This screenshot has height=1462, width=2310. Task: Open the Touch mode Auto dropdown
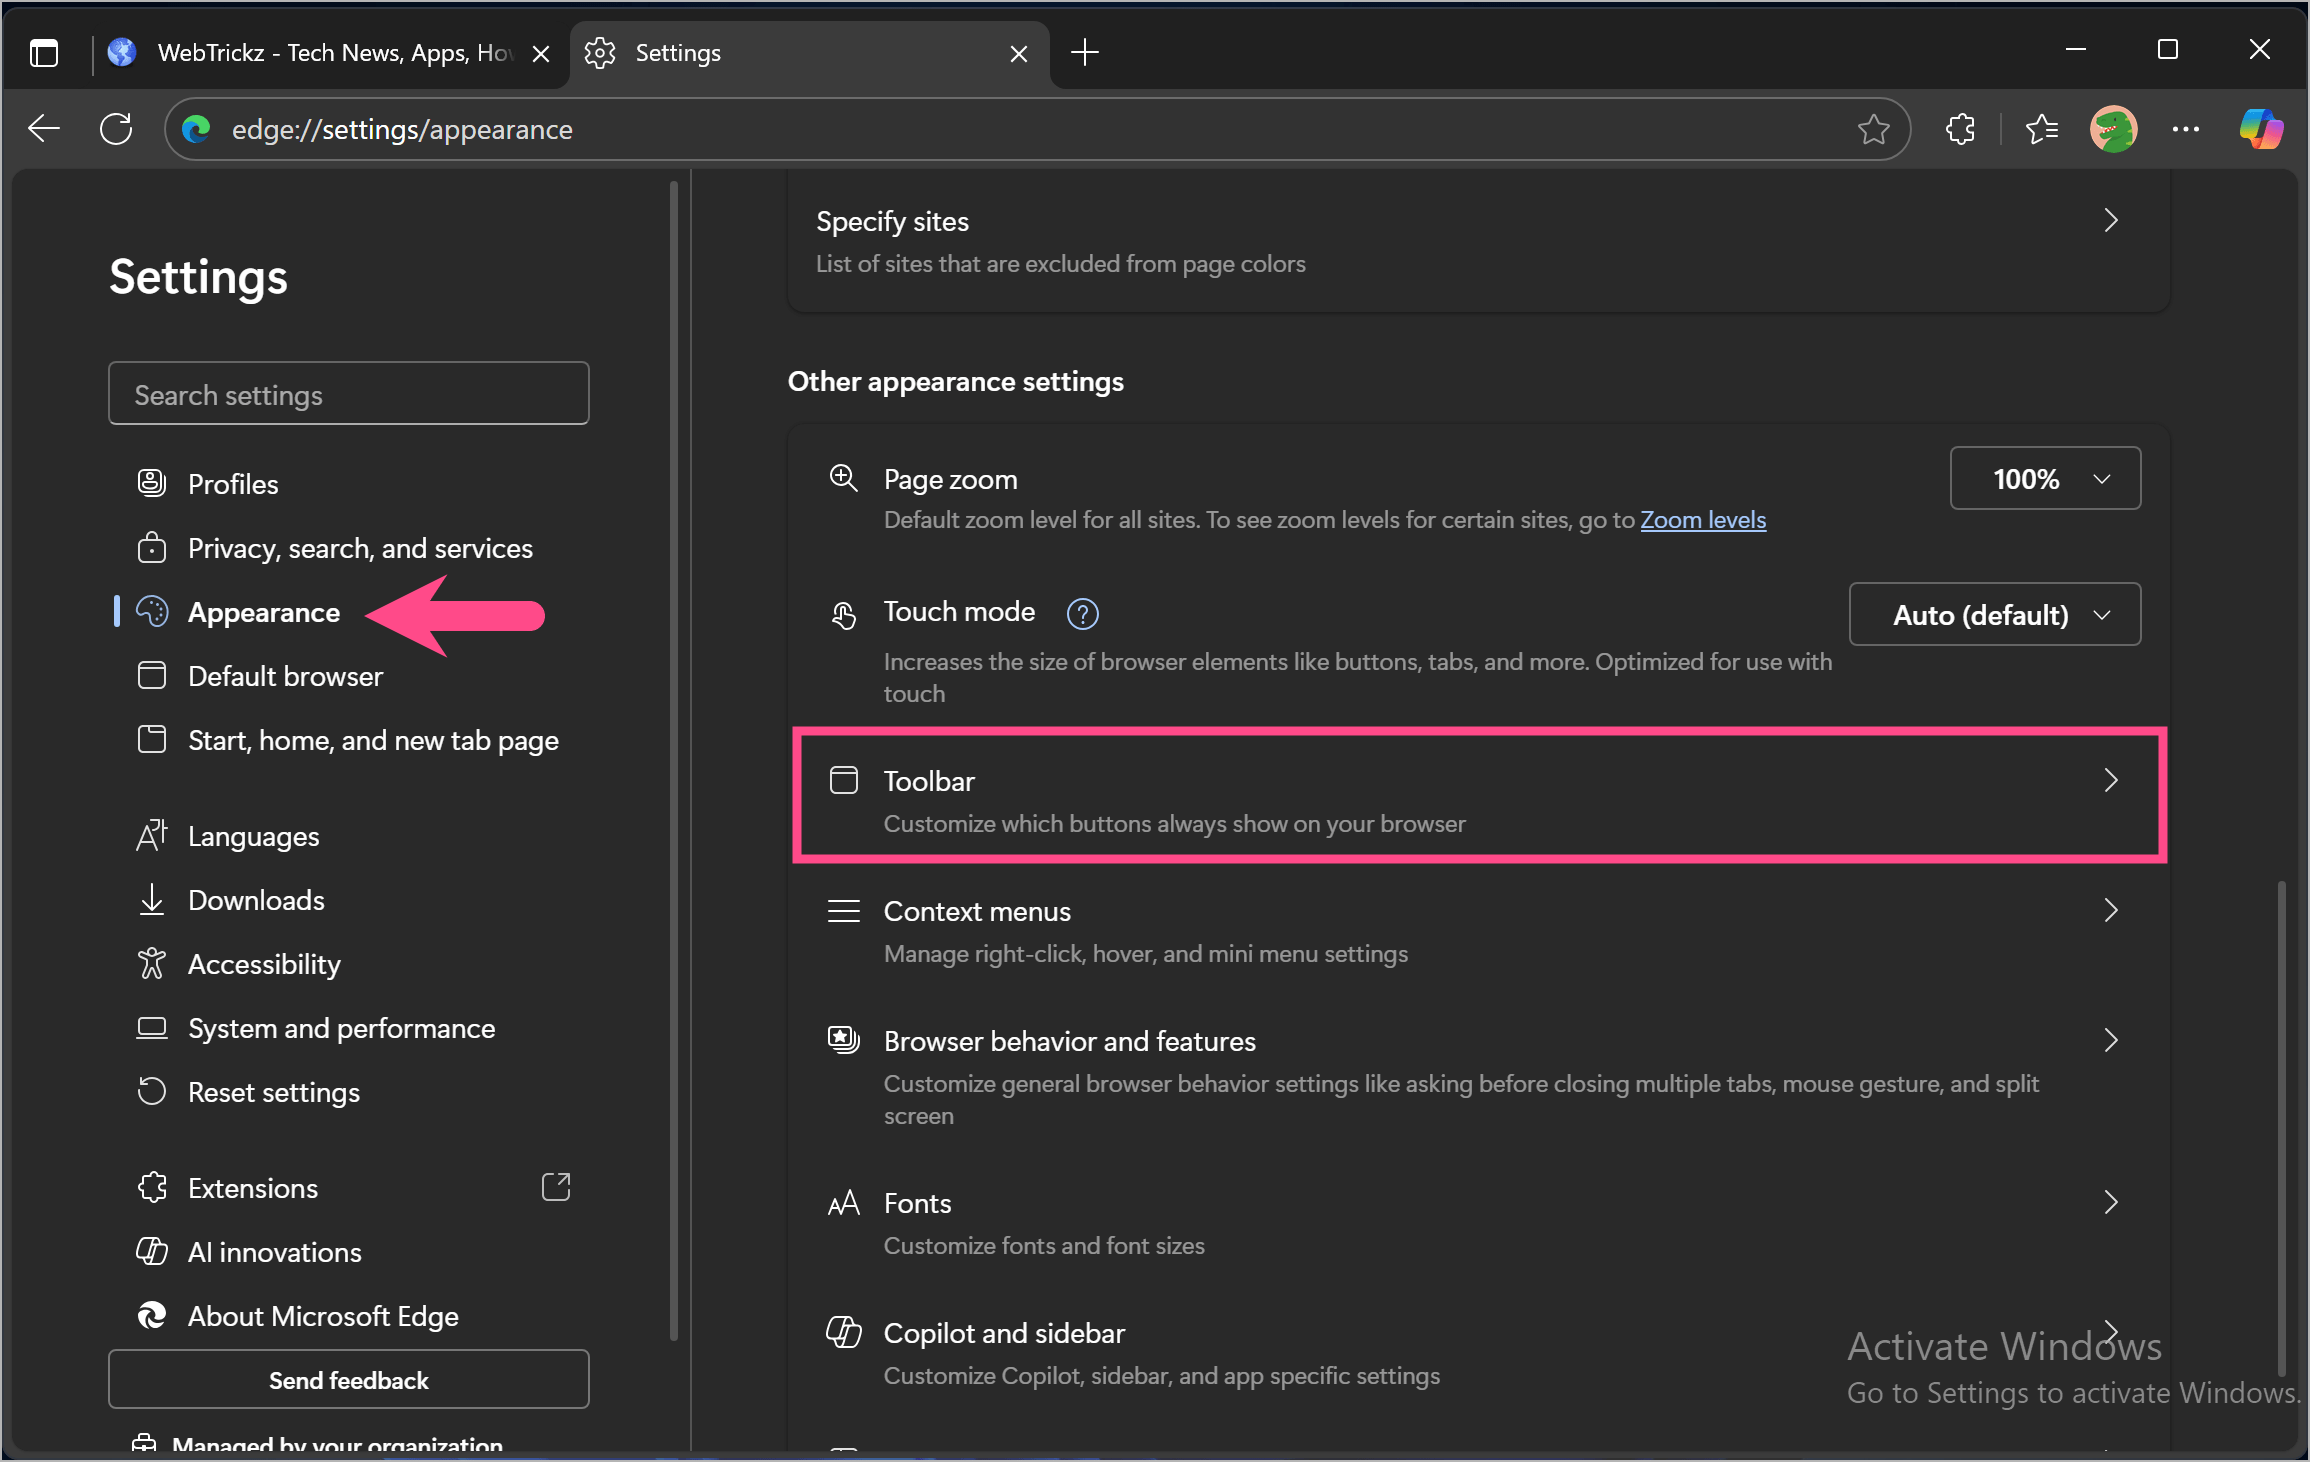pyautogui.click(x=1993, y=614)
